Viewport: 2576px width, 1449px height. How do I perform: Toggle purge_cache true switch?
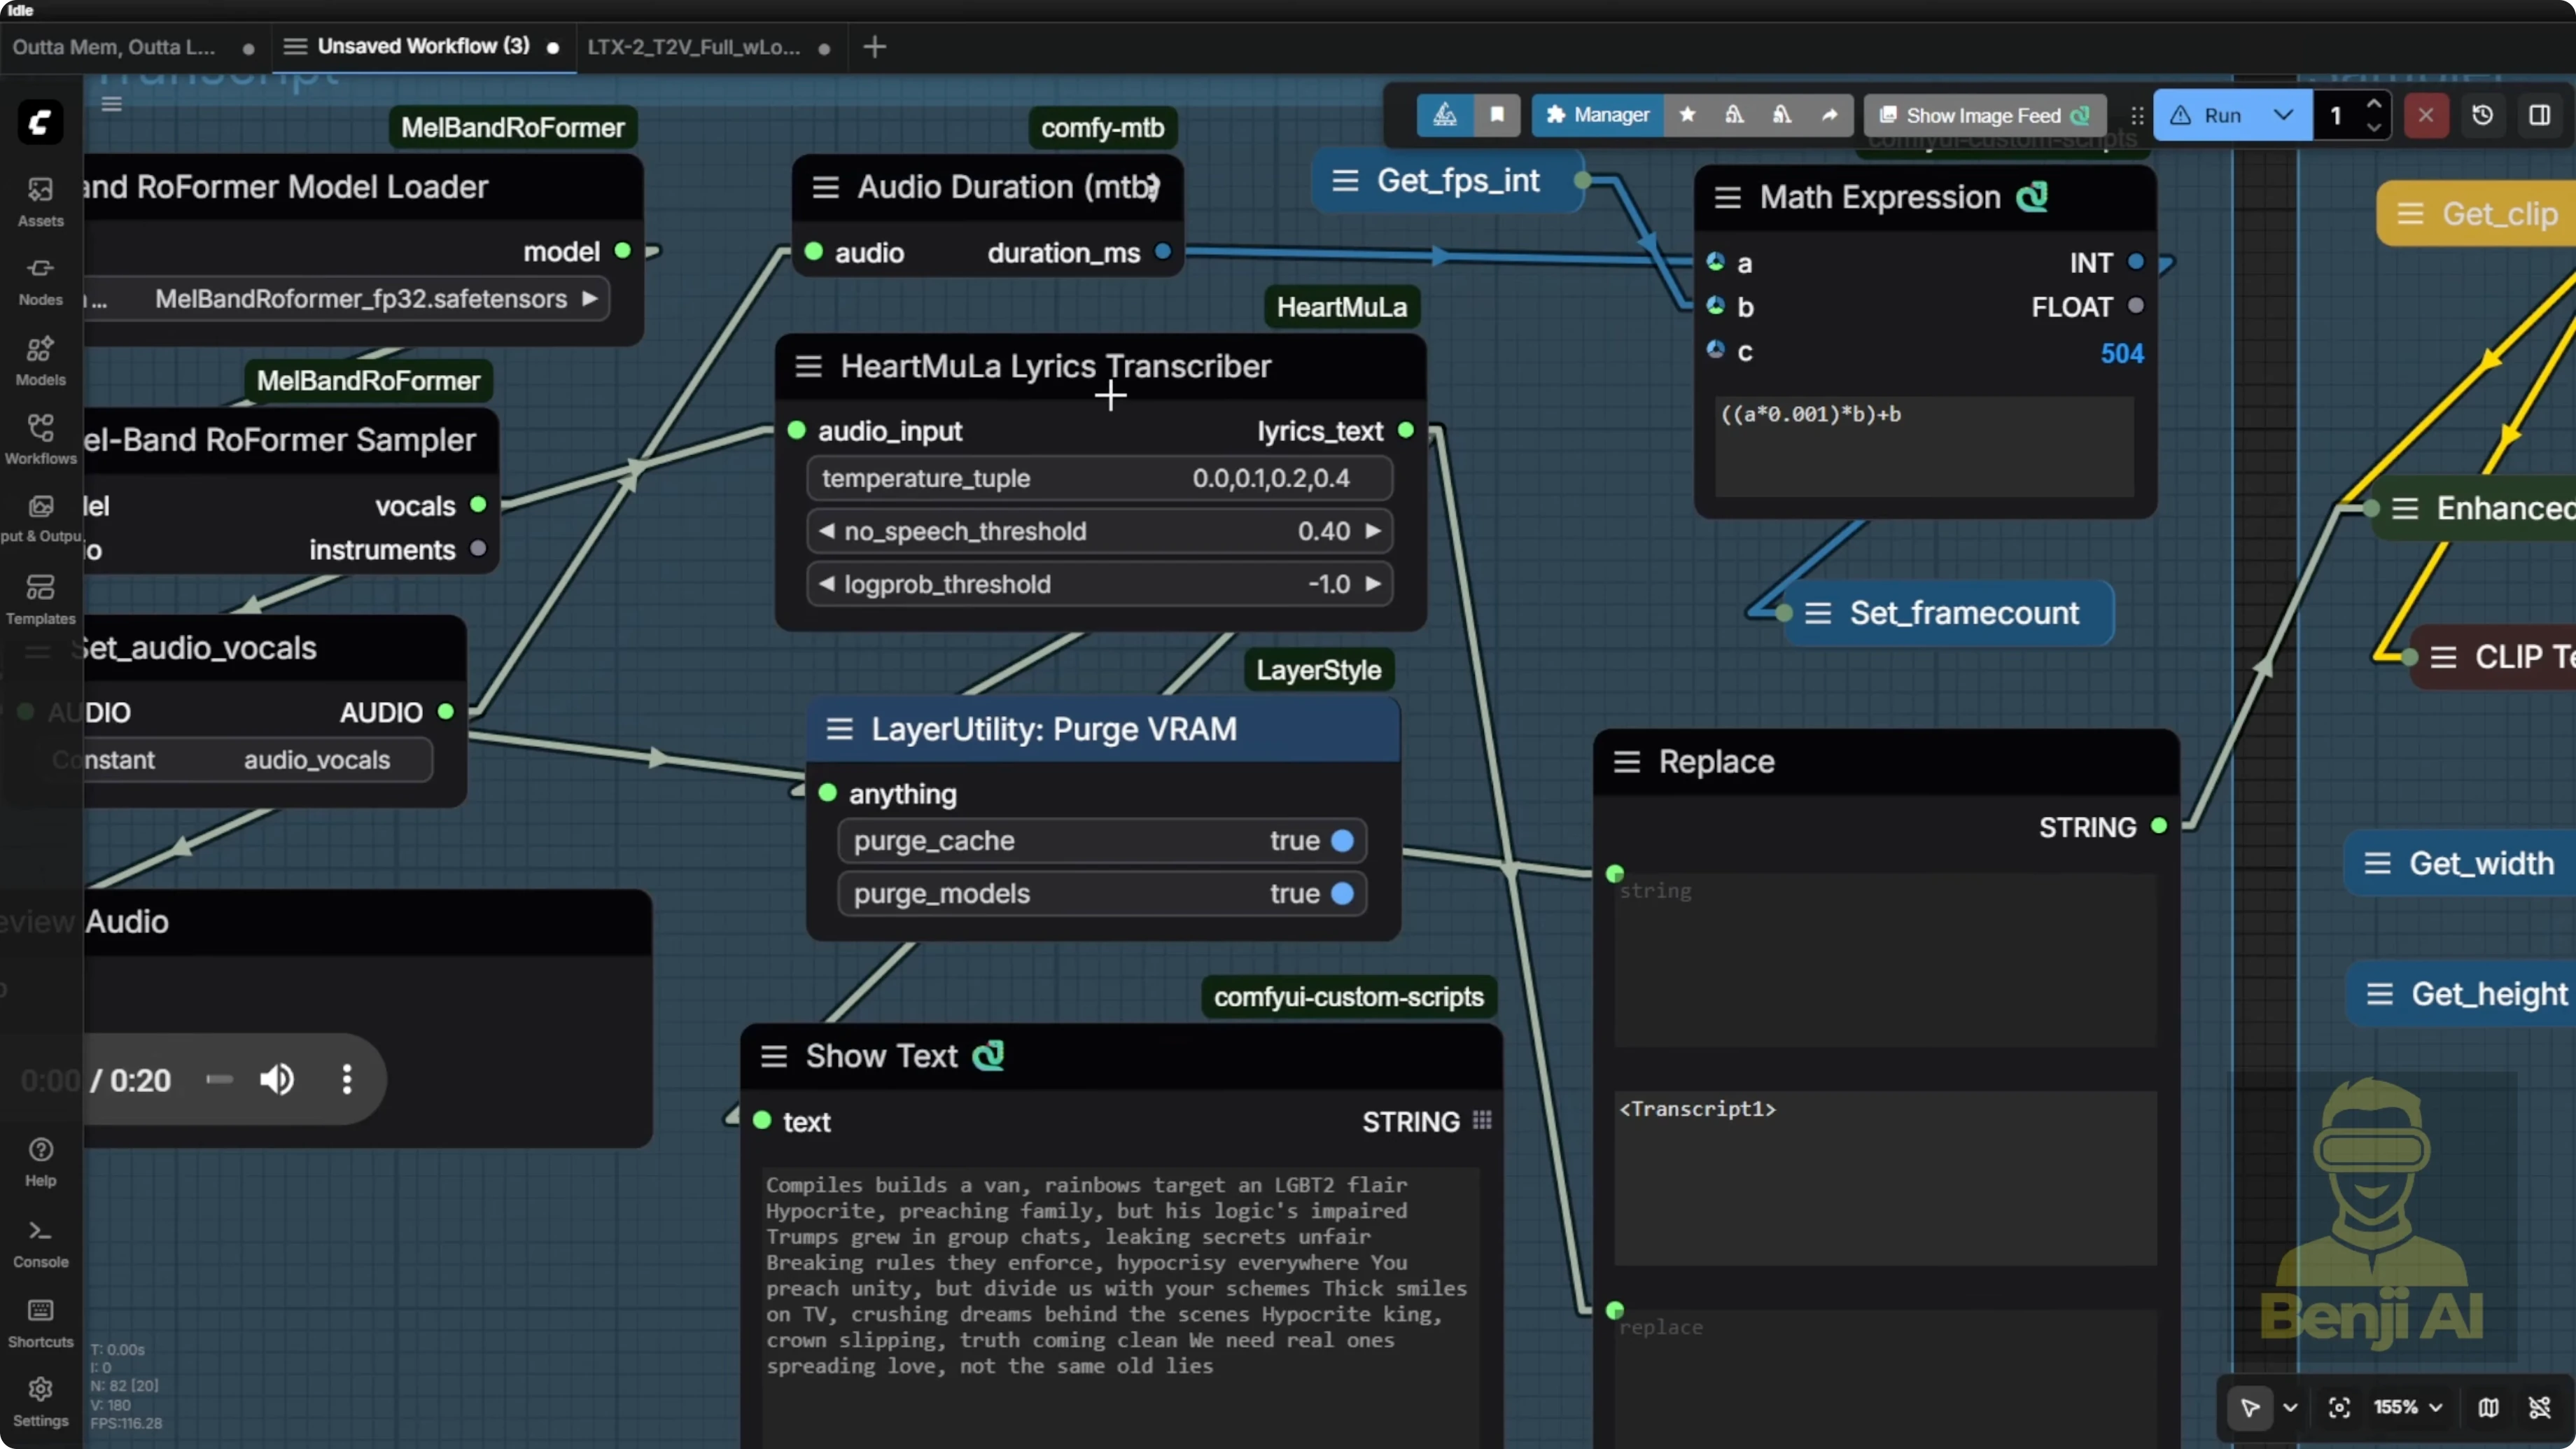pyautogui.click(x=1342, y=841)
